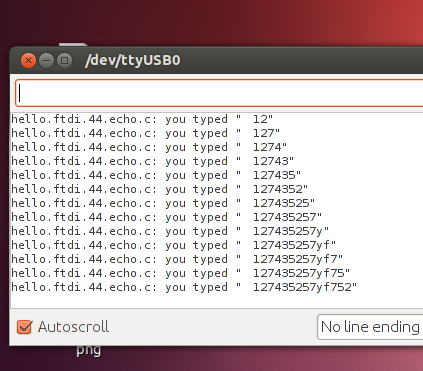Click output line ending with "127435257yf75"

click(181, 273)
